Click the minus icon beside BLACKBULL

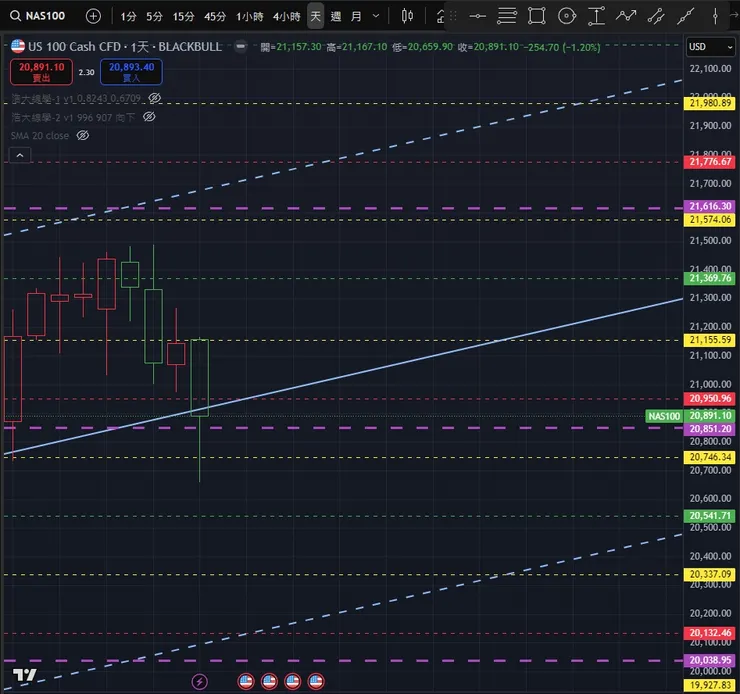pos(241,46)
